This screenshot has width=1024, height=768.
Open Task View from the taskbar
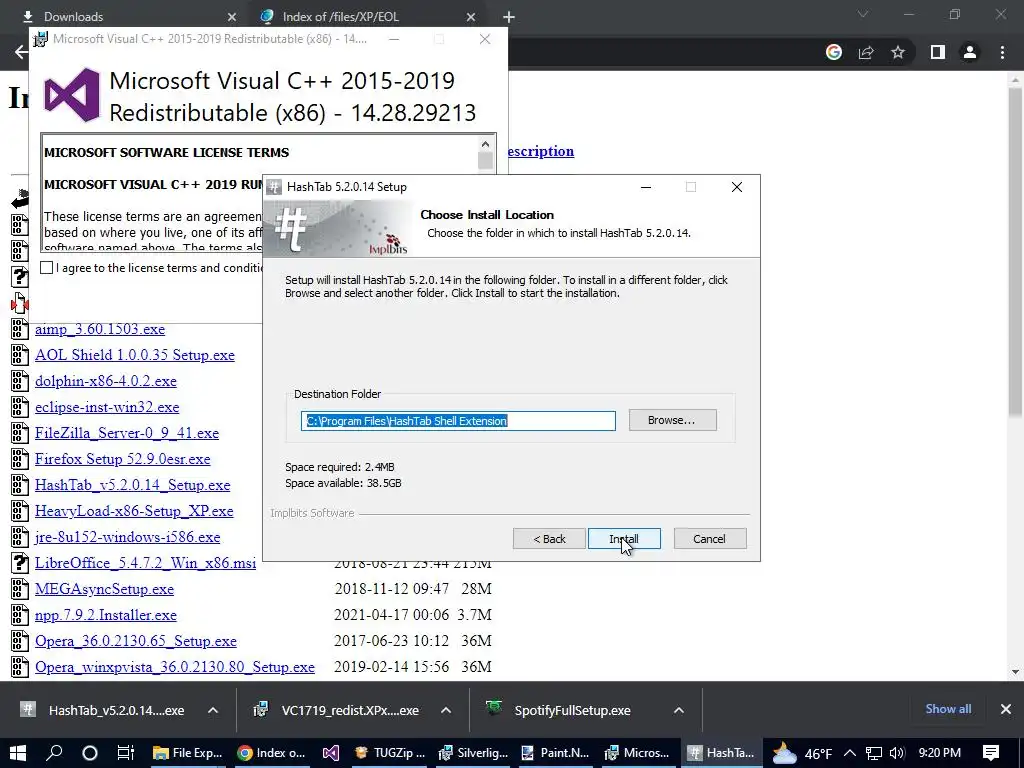(125, 753)
